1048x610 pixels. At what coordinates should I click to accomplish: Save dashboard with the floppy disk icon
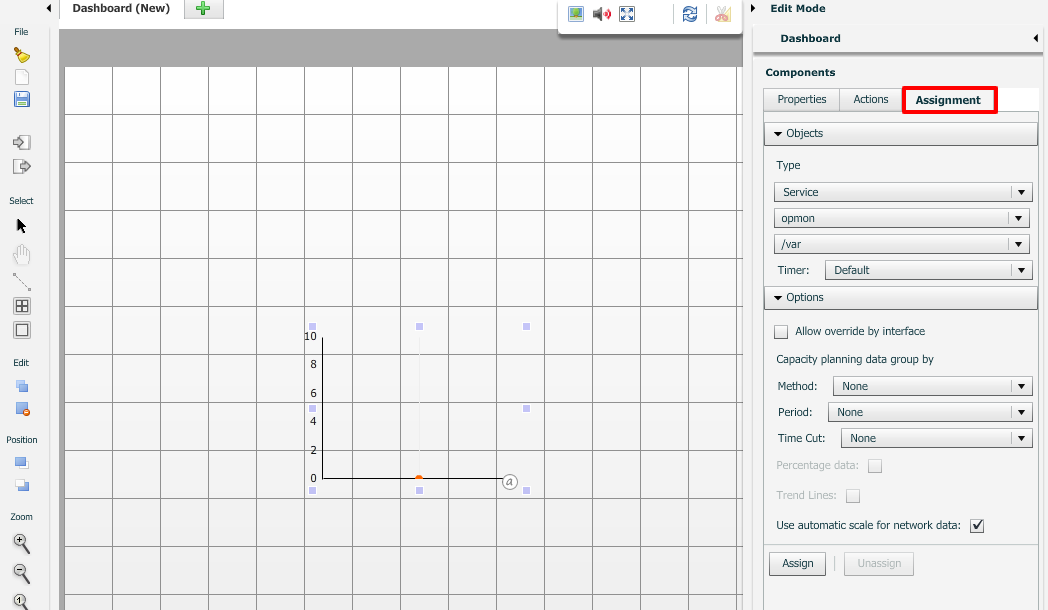21,100
